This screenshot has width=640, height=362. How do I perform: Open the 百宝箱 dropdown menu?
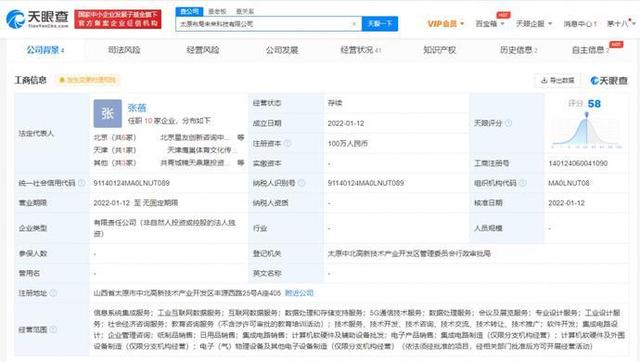[490, 24]
